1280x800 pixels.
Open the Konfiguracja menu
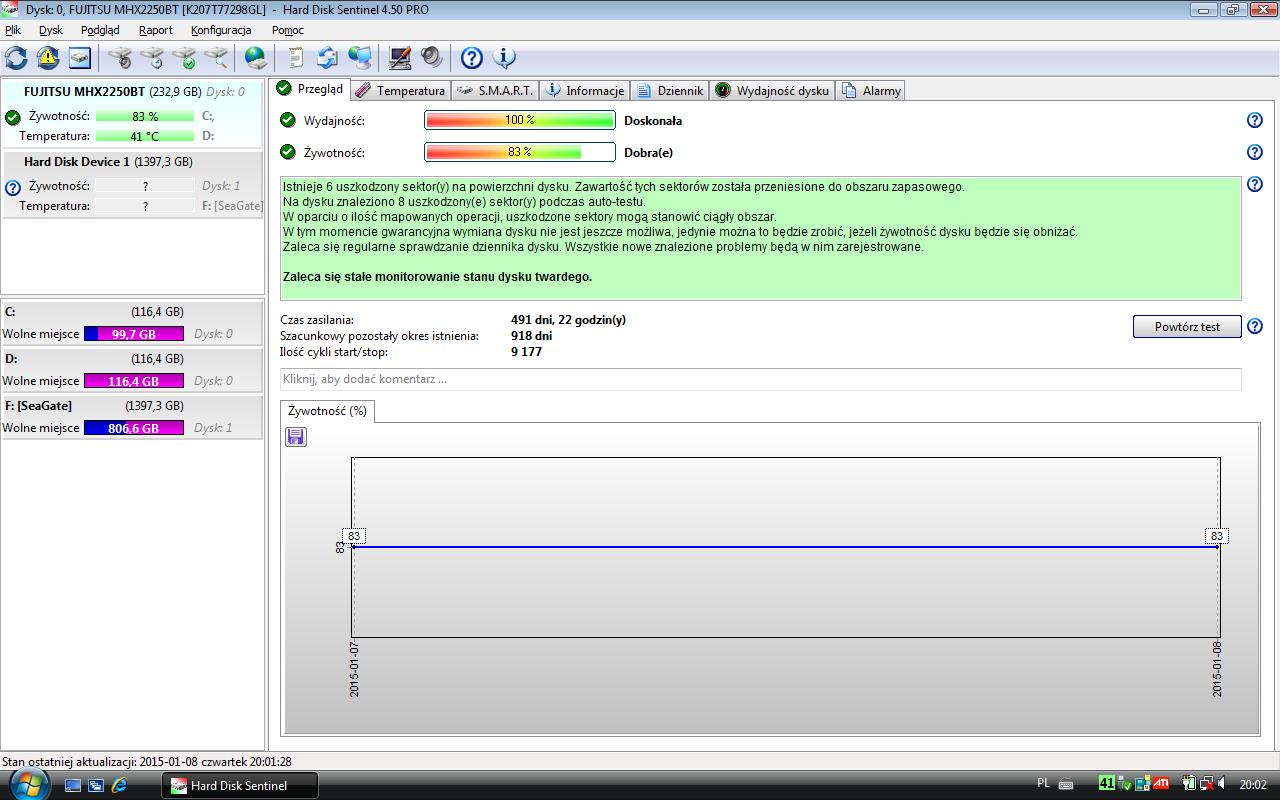[x=221, y=30]
